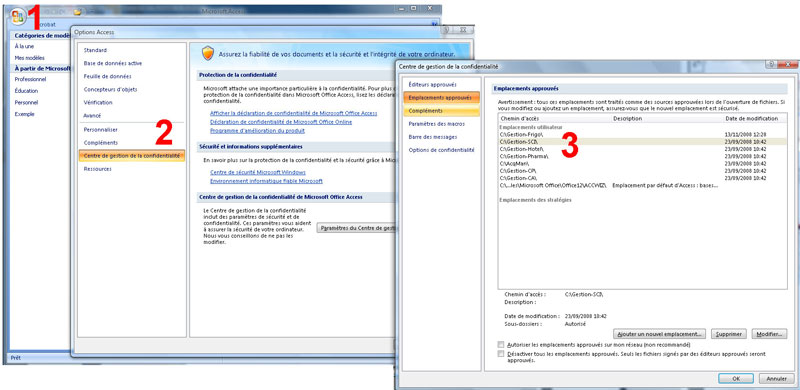Click the orange shield icon in Options Access
The image size is (800, 390).
[208, 53]
